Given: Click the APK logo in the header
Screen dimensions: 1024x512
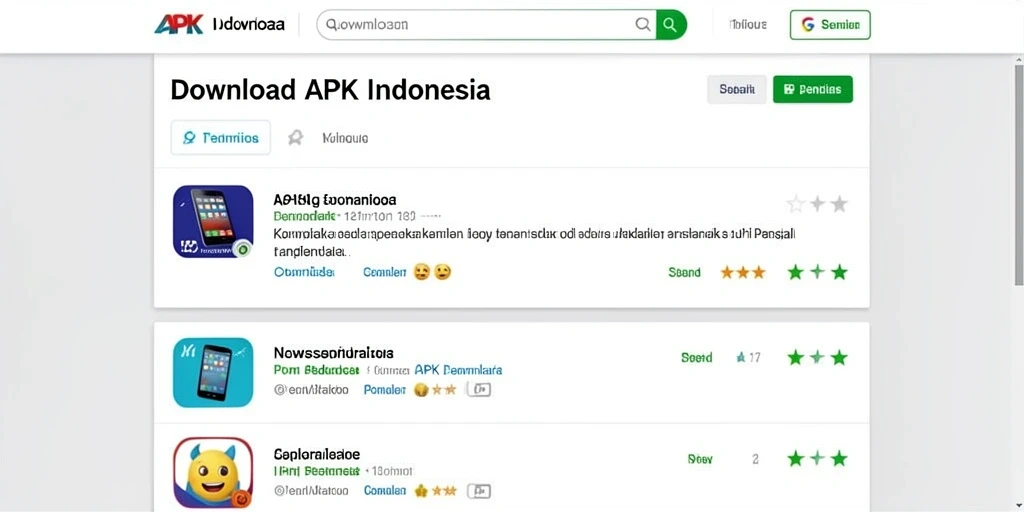Looking at the screenshot, I should coord(178,24).
